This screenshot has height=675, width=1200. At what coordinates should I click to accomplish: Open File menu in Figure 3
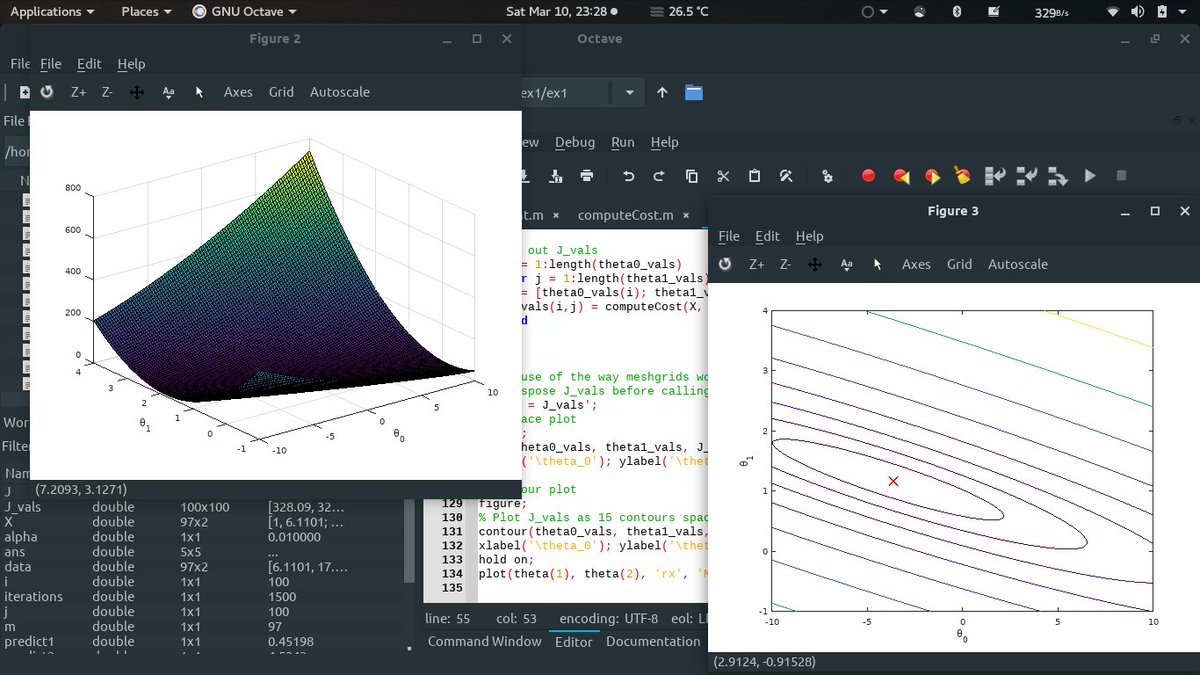coord(729,236)
